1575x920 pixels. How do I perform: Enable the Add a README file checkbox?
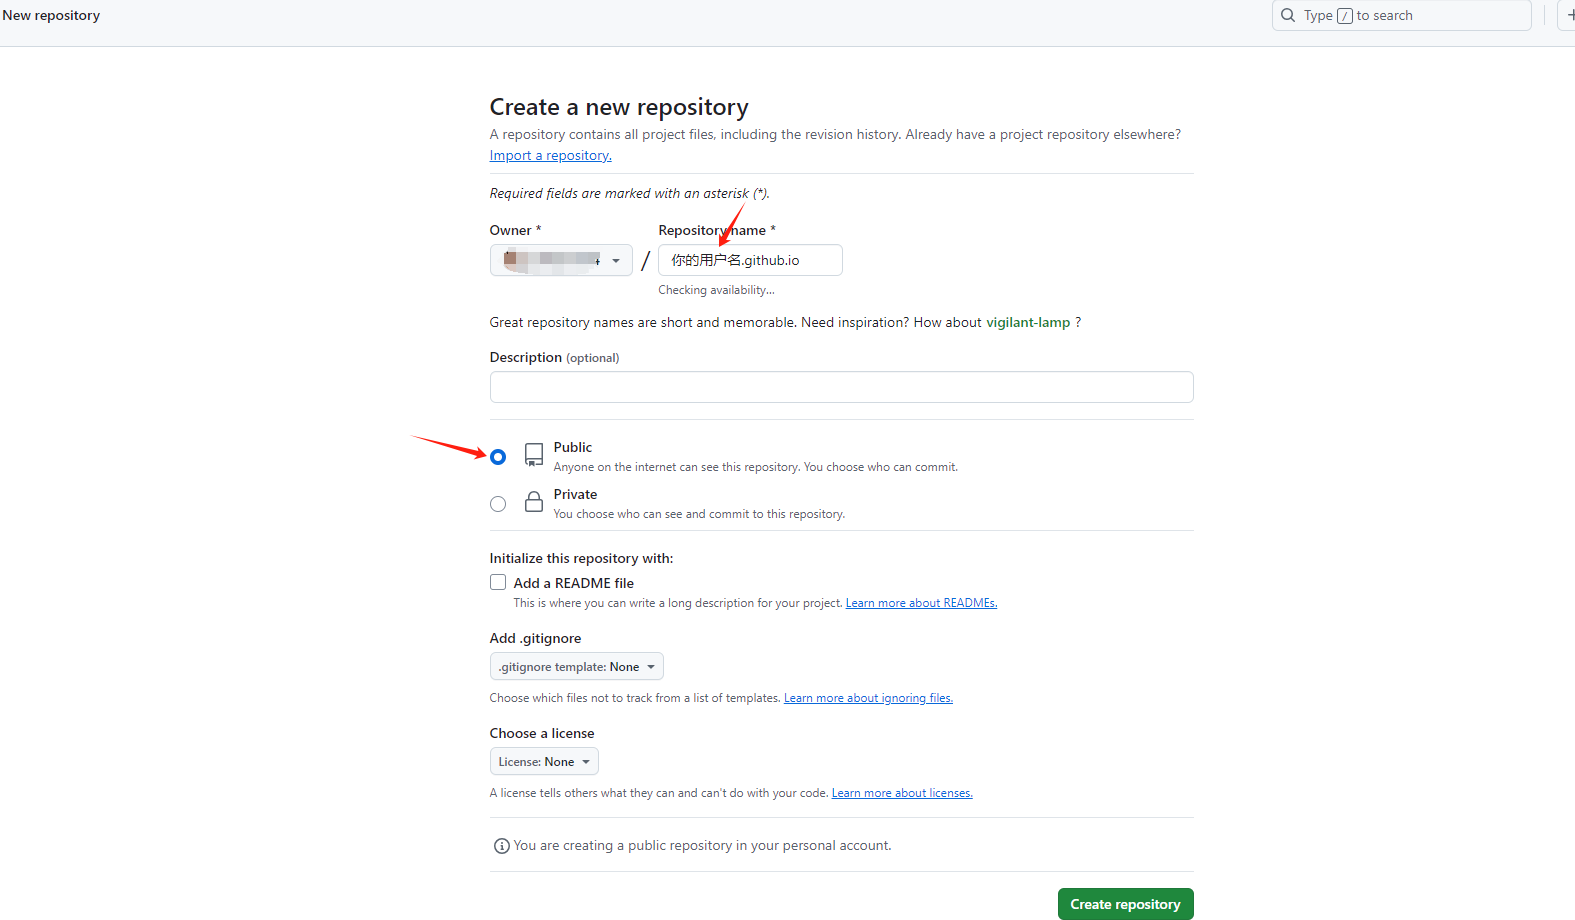pyautogui.click(x=498, y=582)
